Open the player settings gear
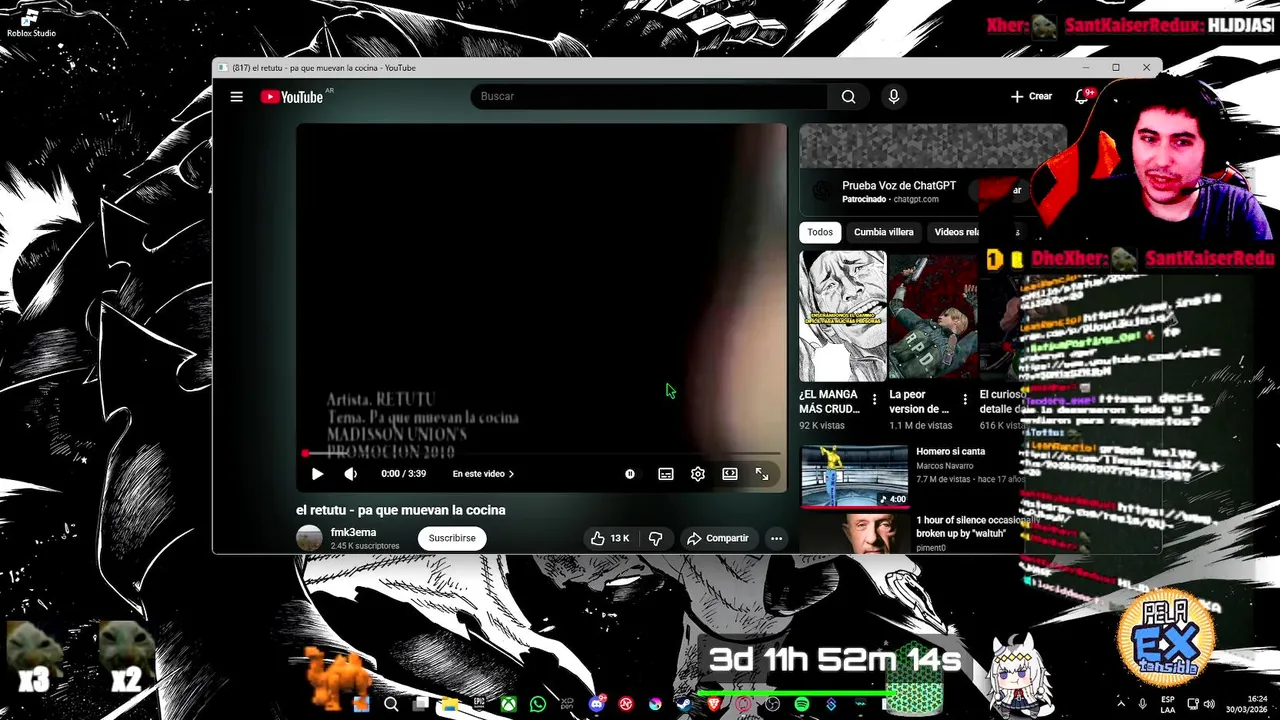This screenshot has width=1280, height=720. coord(698,474)
